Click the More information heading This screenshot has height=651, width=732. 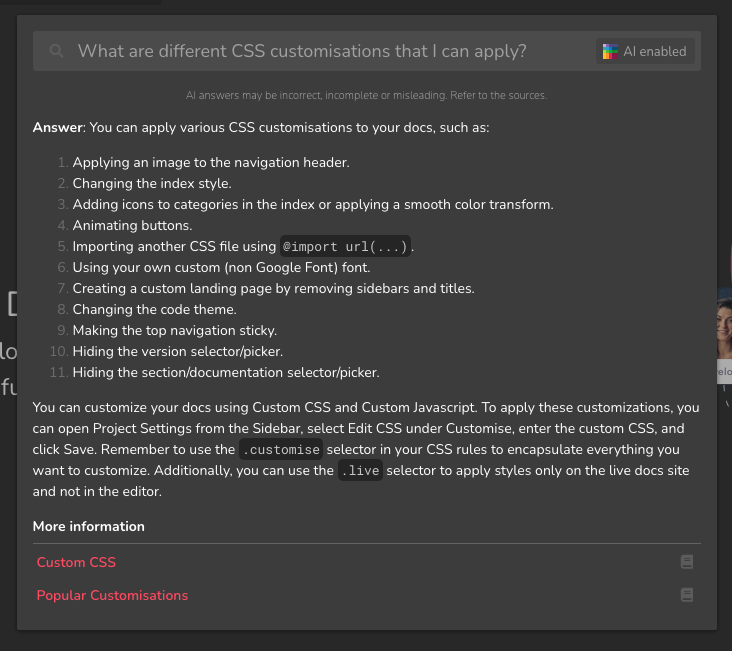[x=88, y=526]
